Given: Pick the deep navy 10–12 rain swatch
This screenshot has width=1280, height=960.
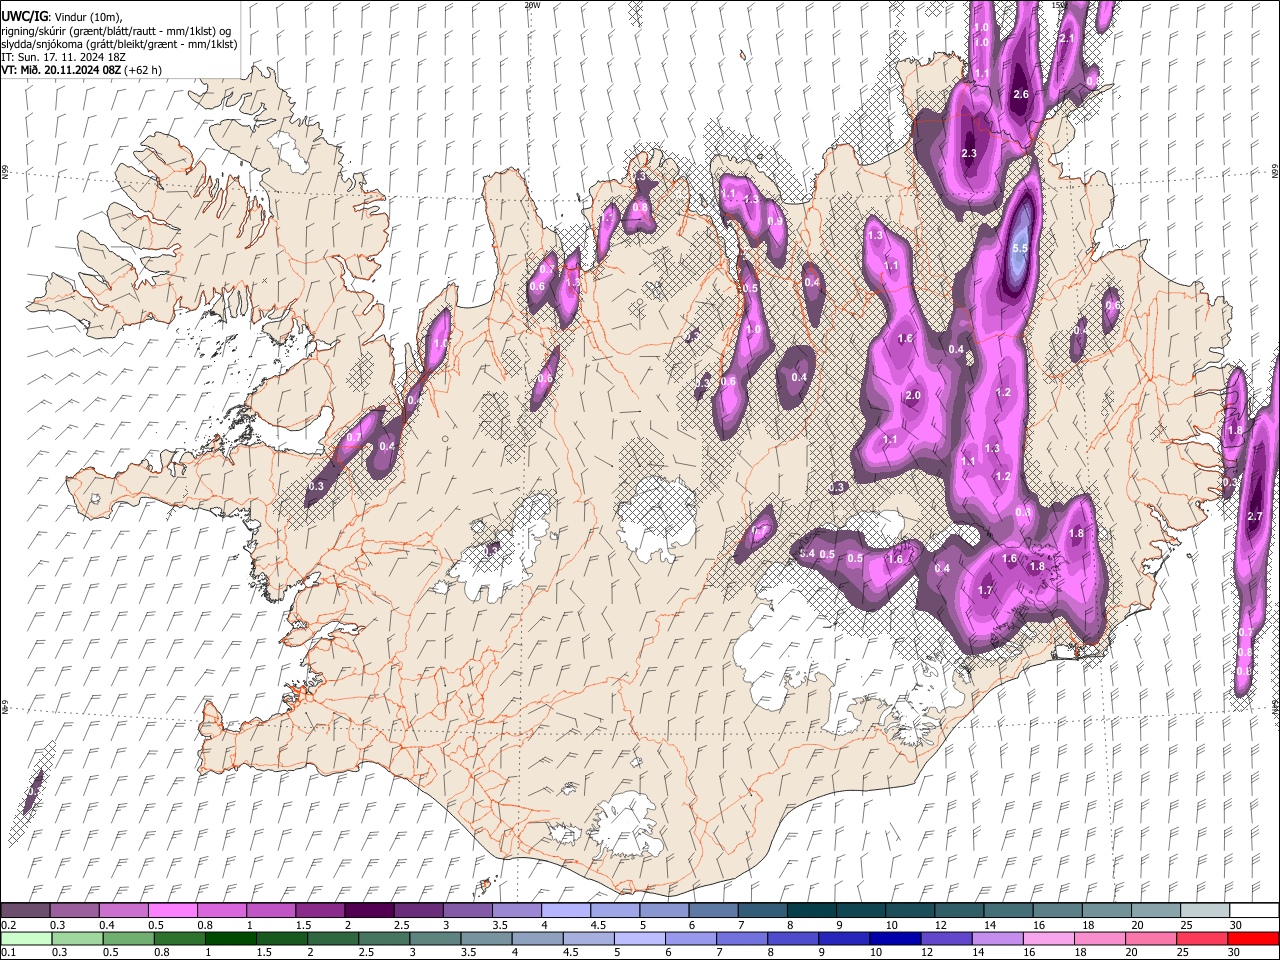Looking at the screenshot, I should 894,938.
